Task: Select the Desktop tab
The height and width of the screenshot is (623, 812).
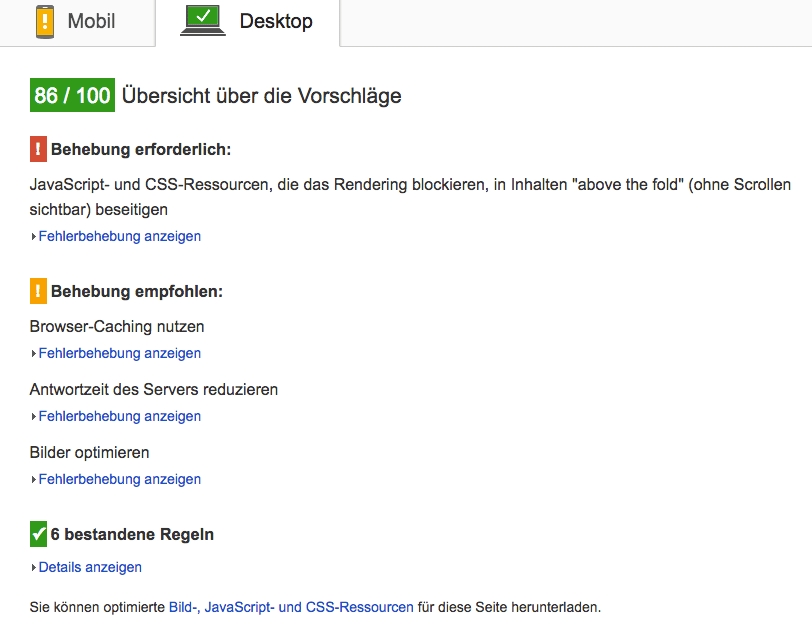Action: tap(248, 22)
